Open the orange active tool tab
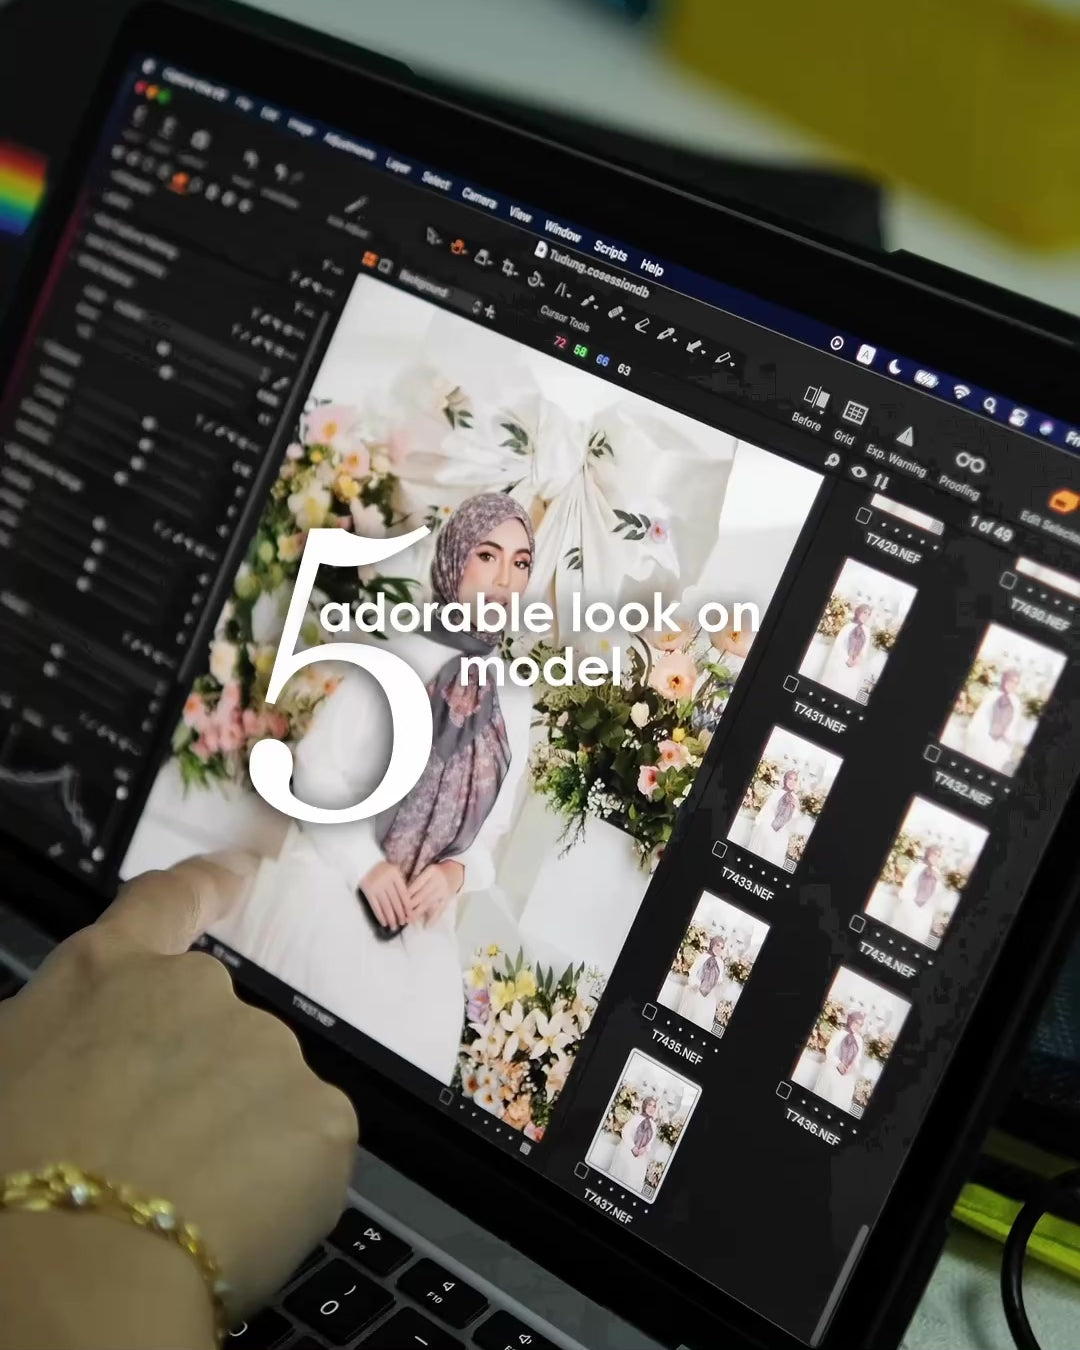 click(x=179, y=182)
